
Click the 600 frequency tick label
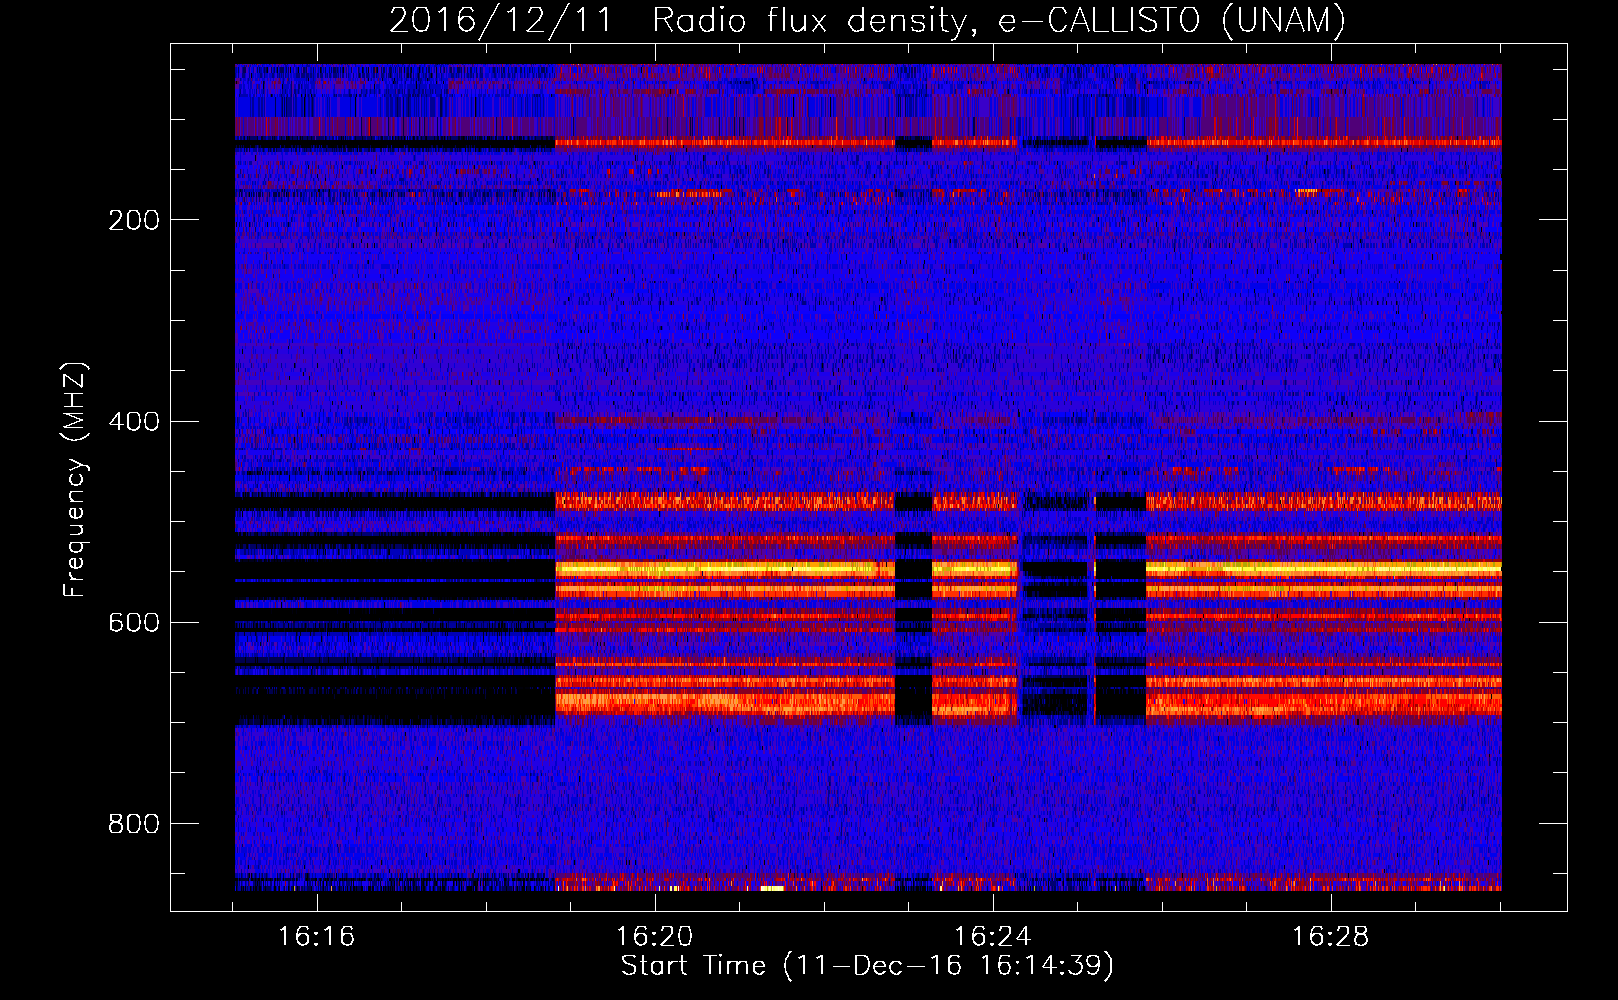(x=133, y=622)
